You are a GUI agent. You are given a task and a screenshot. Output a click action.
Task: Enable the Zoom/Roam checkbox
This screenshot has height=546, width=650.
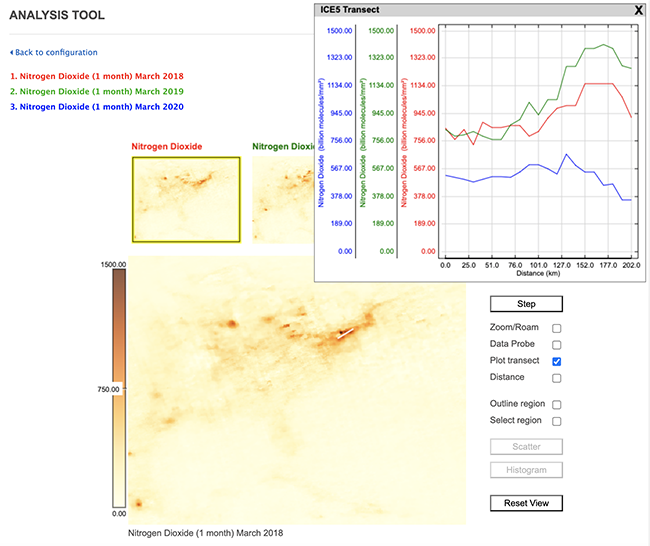point(557,328)
